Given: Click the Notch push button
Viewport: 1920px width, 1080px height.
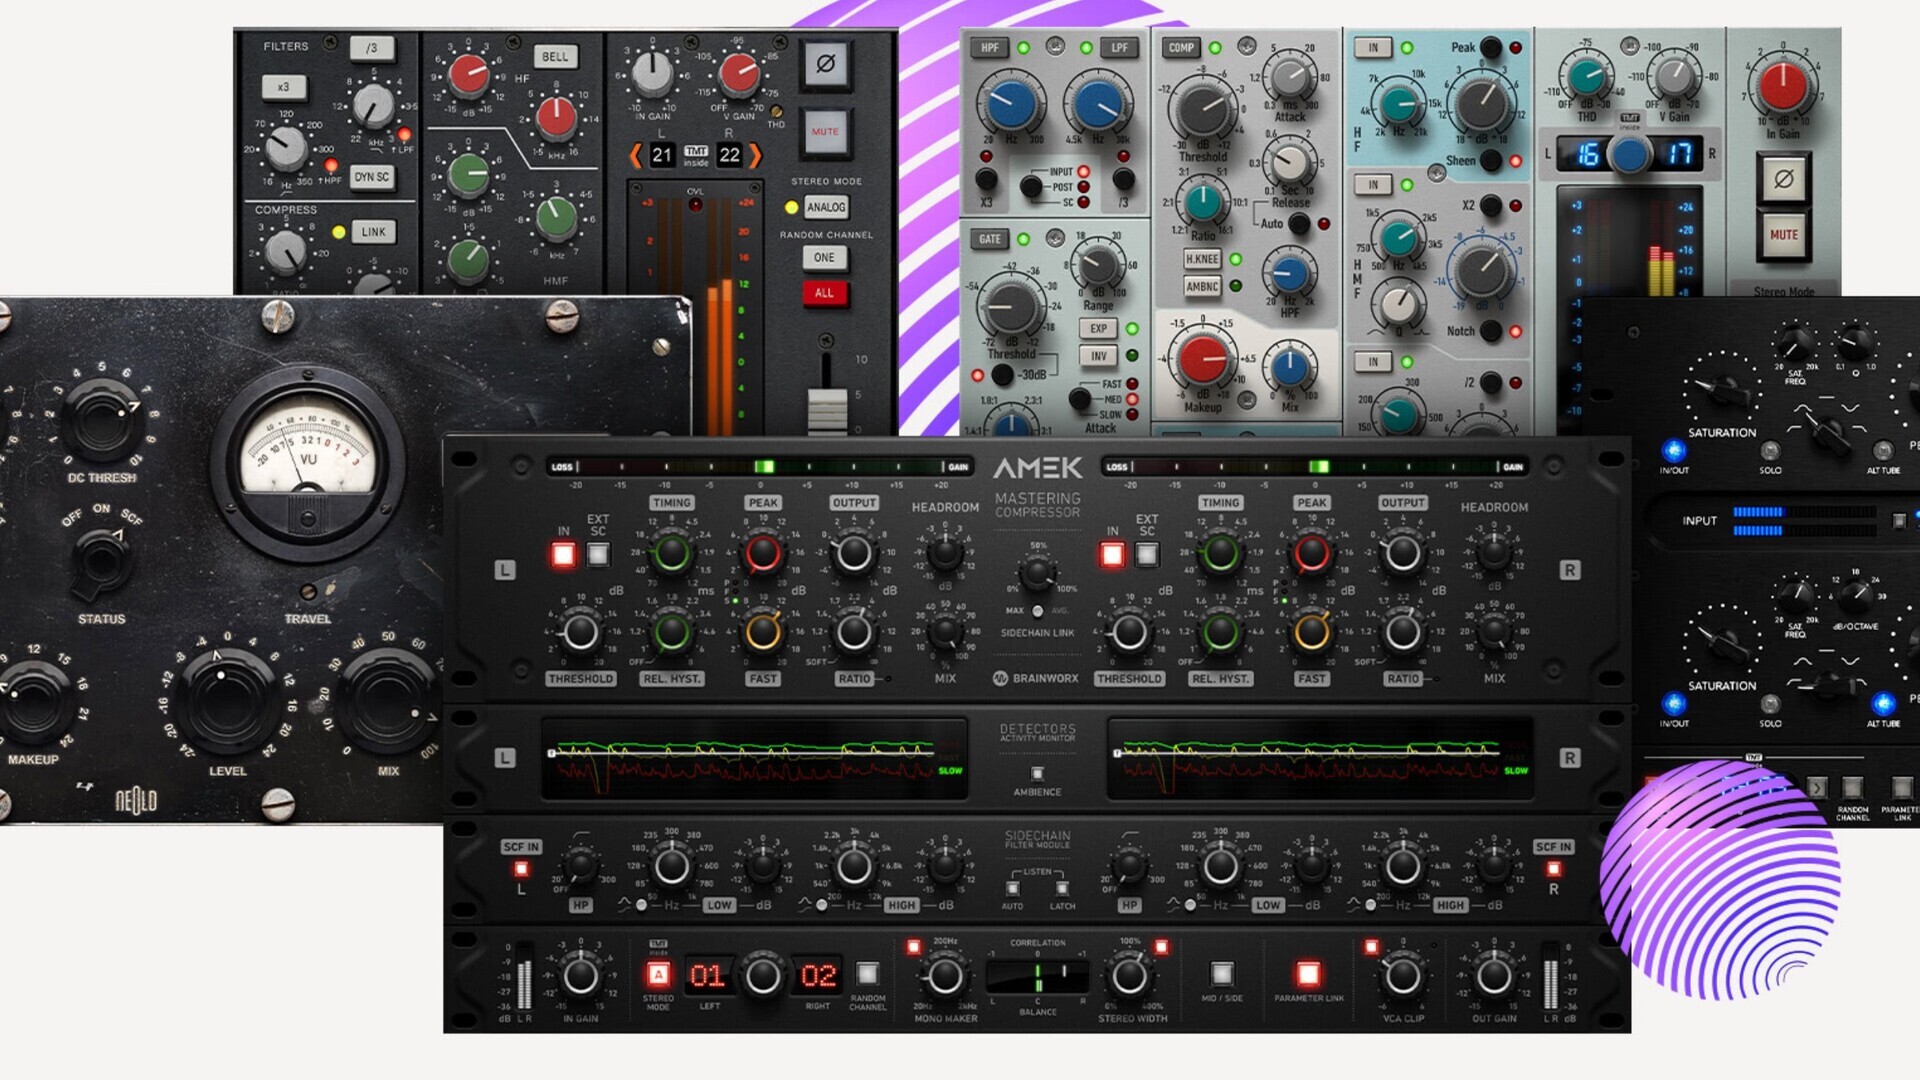Looking at the screenshot, I should [x=1490, y=330].
